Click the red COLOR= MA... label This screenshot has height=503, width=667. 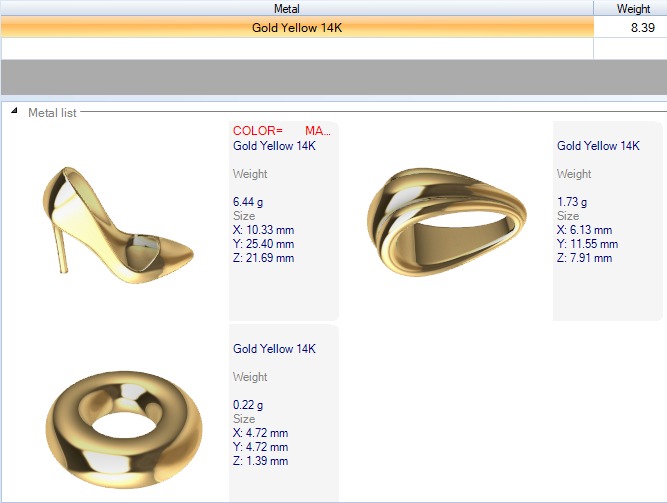point(282,131)
